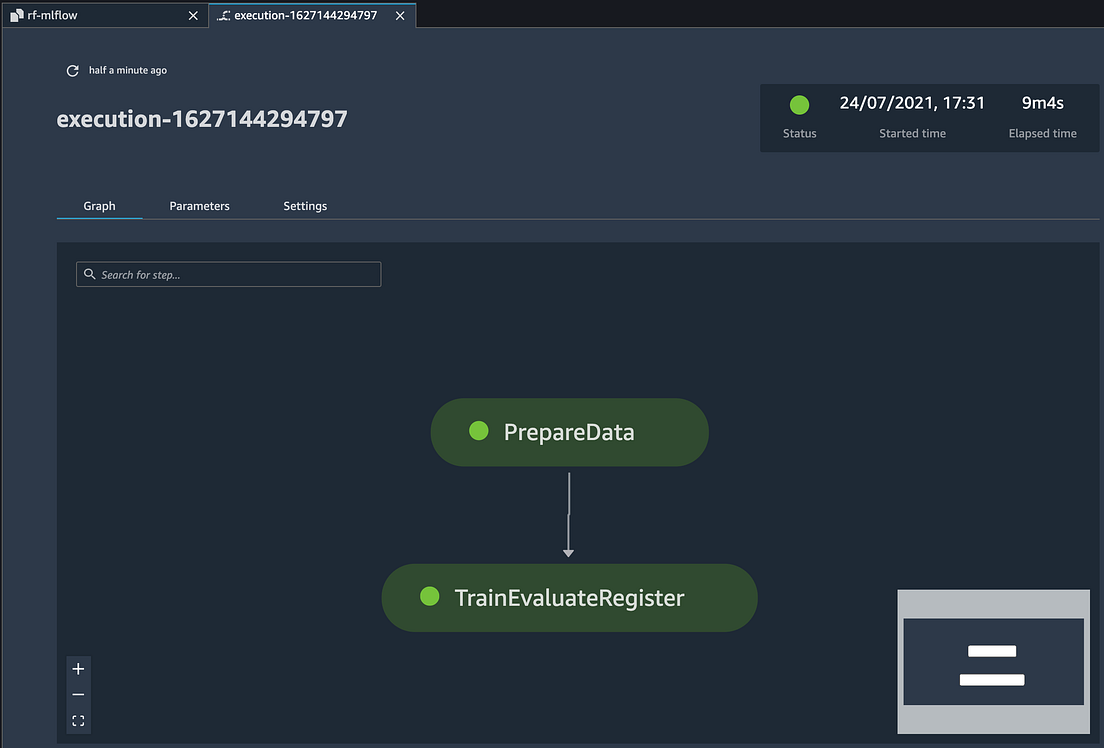The height and width of the screenshot is (748, 1104).
Task: Open the Settings tab
Action: coord(305,206)
